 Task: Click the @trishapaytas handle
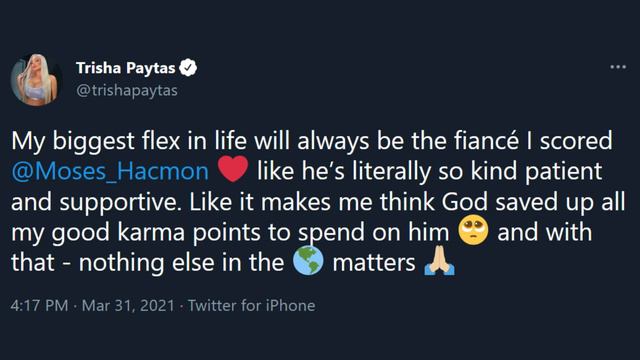point(127,90)
